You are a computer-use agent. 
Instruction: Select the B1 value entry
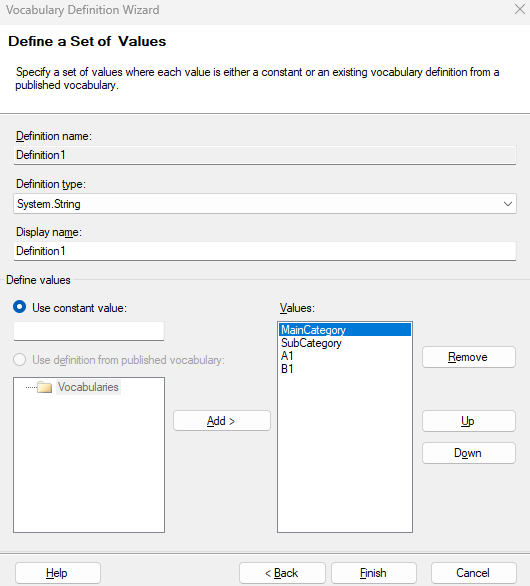coord(287,369)
